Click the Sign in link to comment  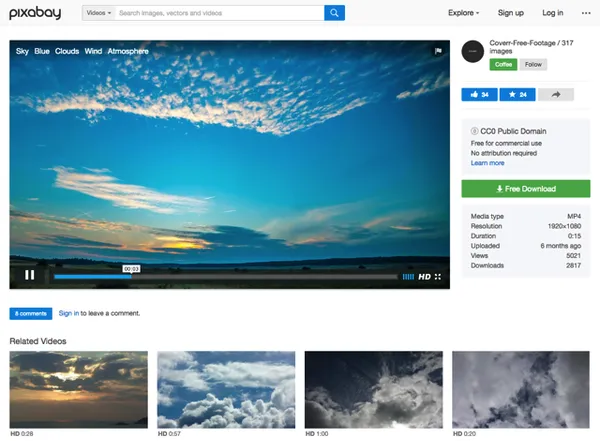click(69, 313)
